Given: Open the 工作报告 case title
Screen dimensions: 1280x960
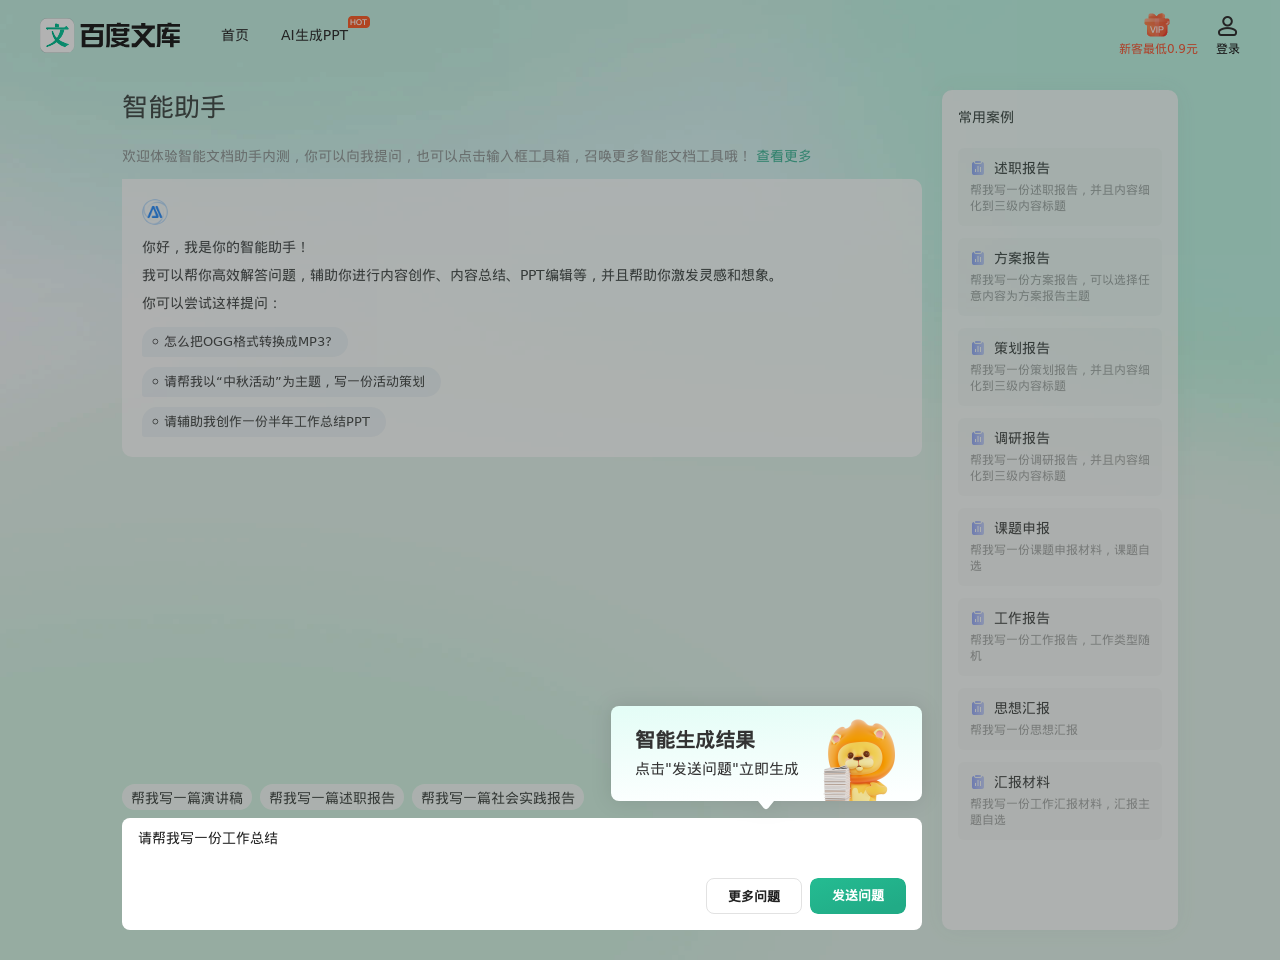Looking at the screenshot, I should (1022, 618).
